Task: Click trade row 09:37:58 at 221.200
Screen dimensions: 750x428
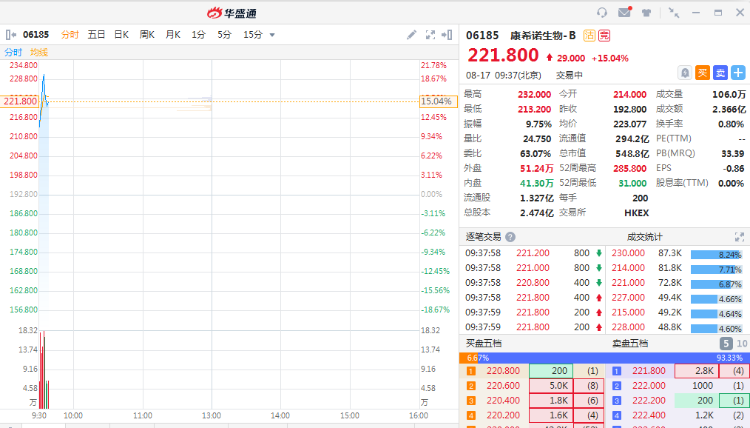Action: click(533, 253)
